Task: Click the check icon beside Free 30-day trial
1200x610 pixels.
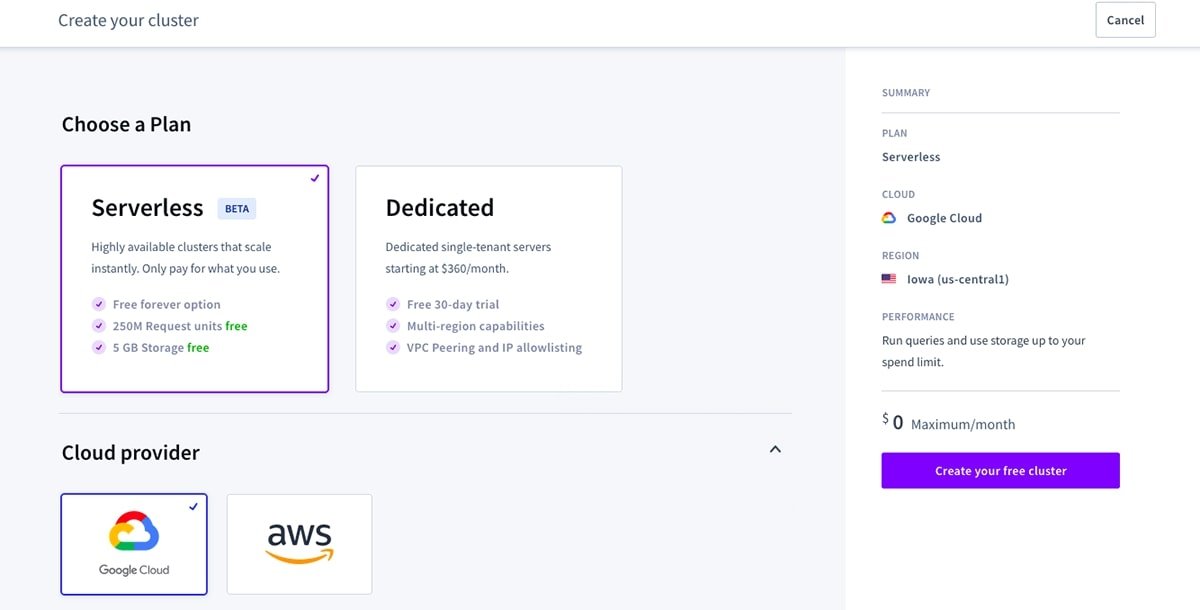Action: pos(393,304)
